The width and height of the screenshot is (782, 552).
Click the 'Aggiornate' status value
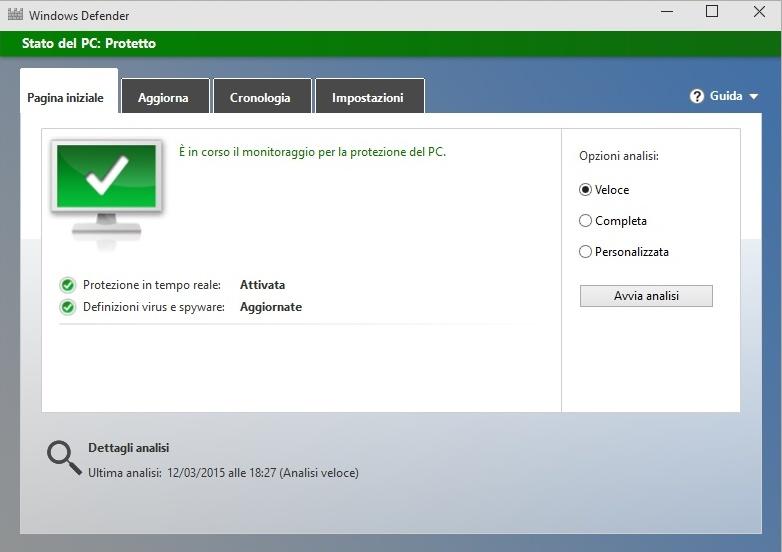pyautogui.click(x=271, y=307)
